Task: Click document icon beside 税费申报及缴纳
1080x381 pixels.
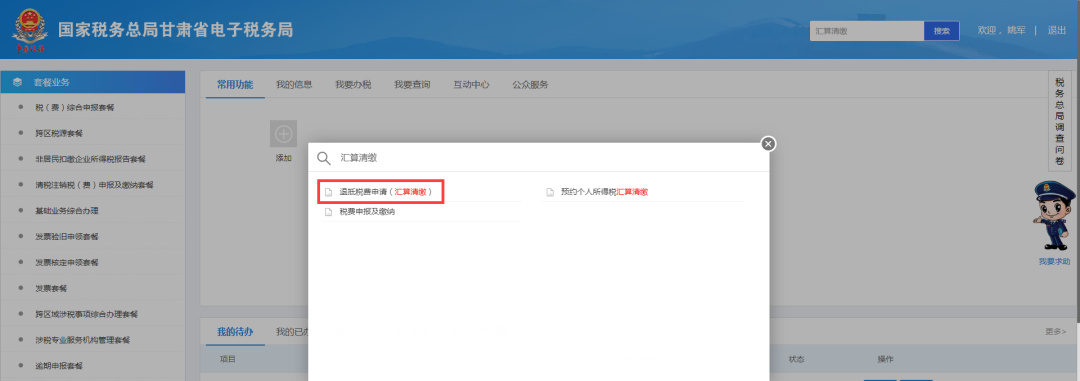Action: [x=329, y=212]
